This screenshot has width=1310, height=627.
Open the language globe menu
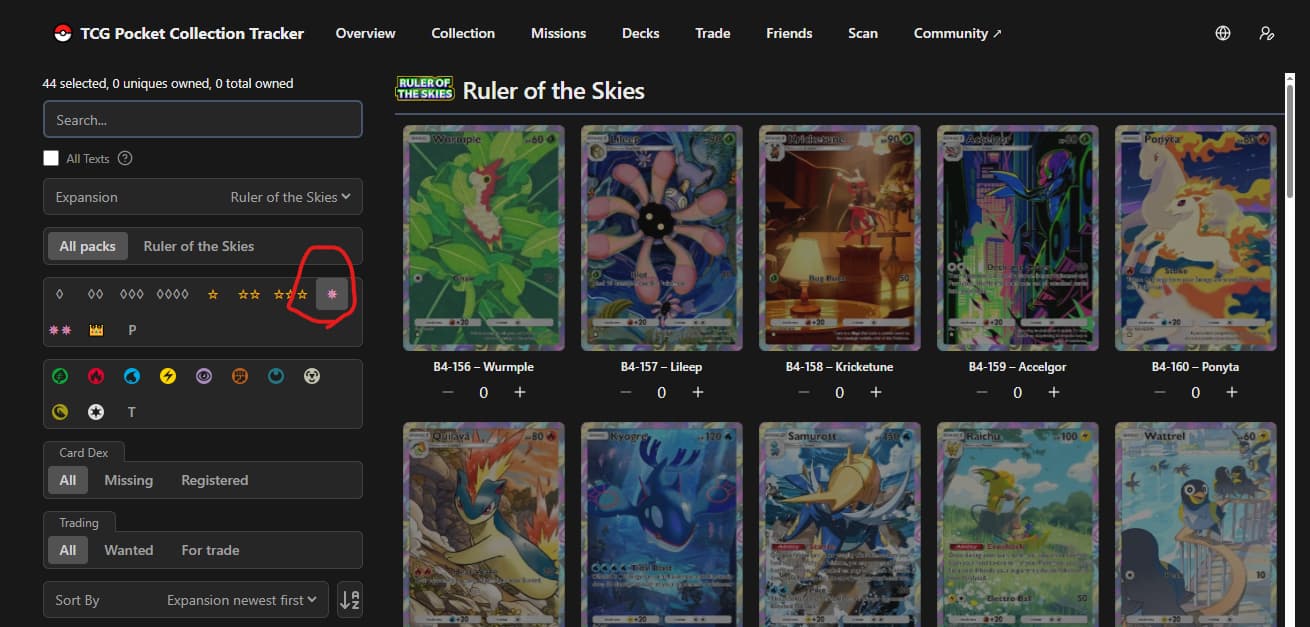tap(1223, 33)
